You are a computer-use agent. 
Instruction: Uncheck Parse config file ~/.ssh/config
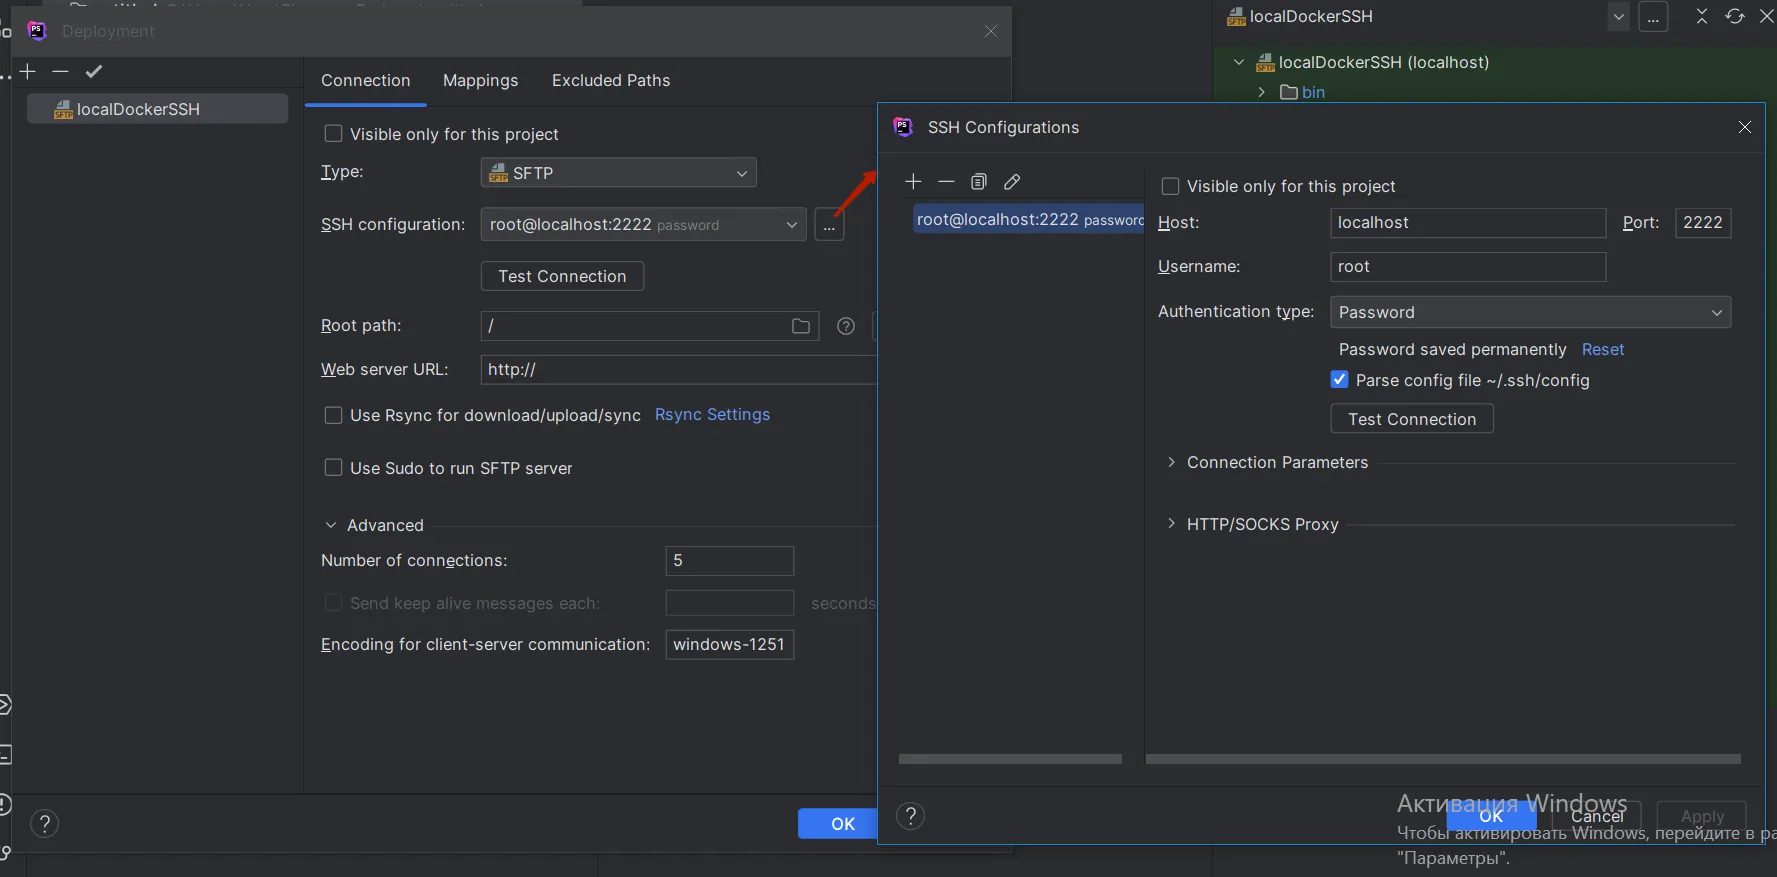[x=1340, y=380]
